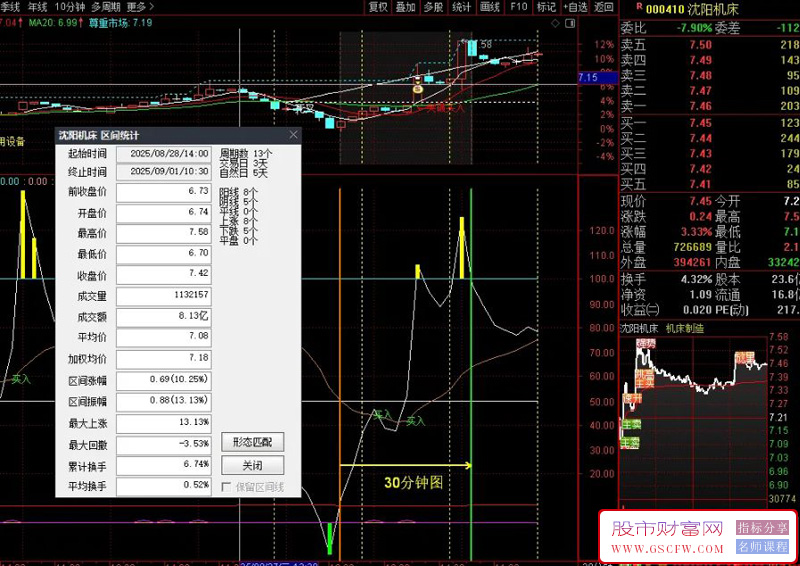Click the 卖一 price 7.46 row
Image resolution: width=800 pixels, height=566 pixels.
(710, 106)
